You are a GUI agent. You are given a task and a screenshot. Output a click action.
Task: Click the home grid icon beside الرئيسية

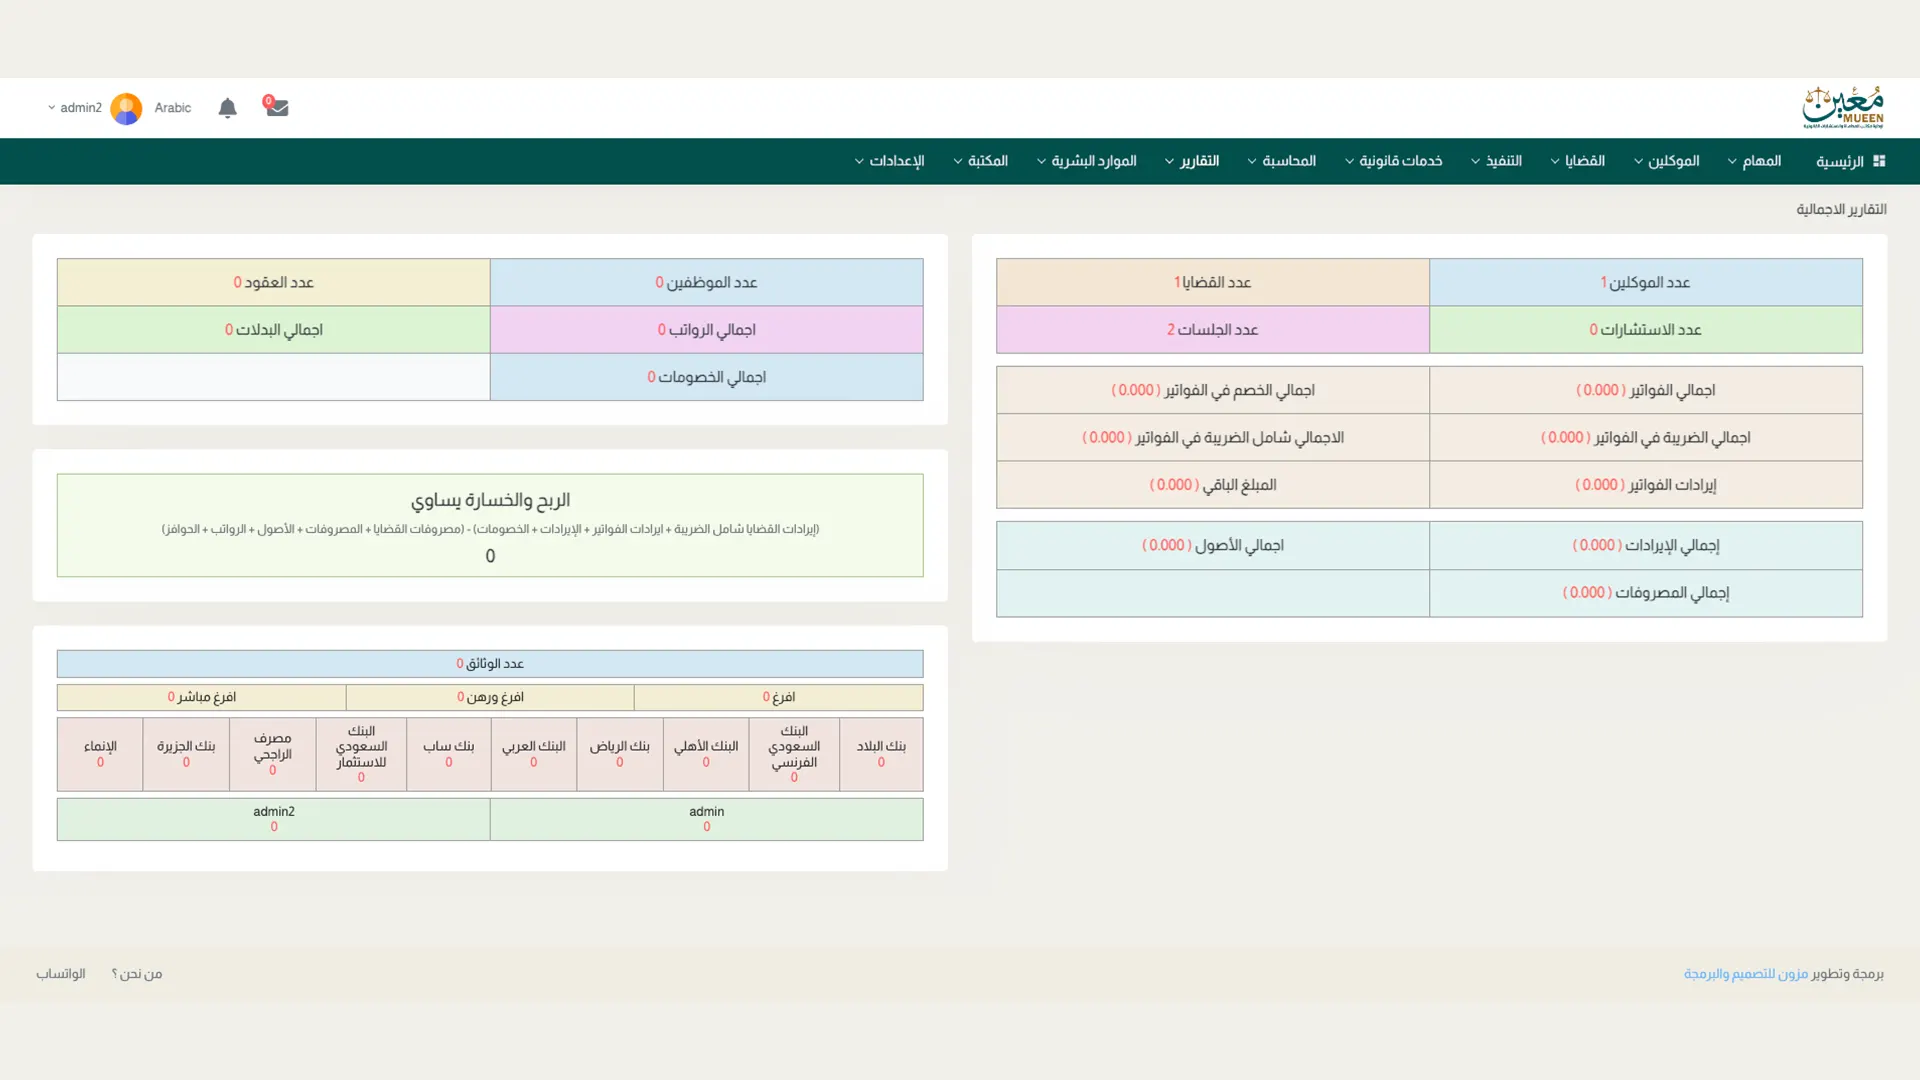point(1879,161)
